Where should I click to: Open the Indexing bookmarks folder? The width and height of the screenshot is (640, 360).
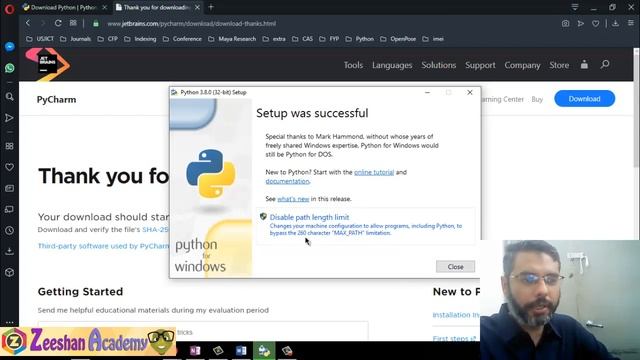pyautogui.click(x=140, y=39)
